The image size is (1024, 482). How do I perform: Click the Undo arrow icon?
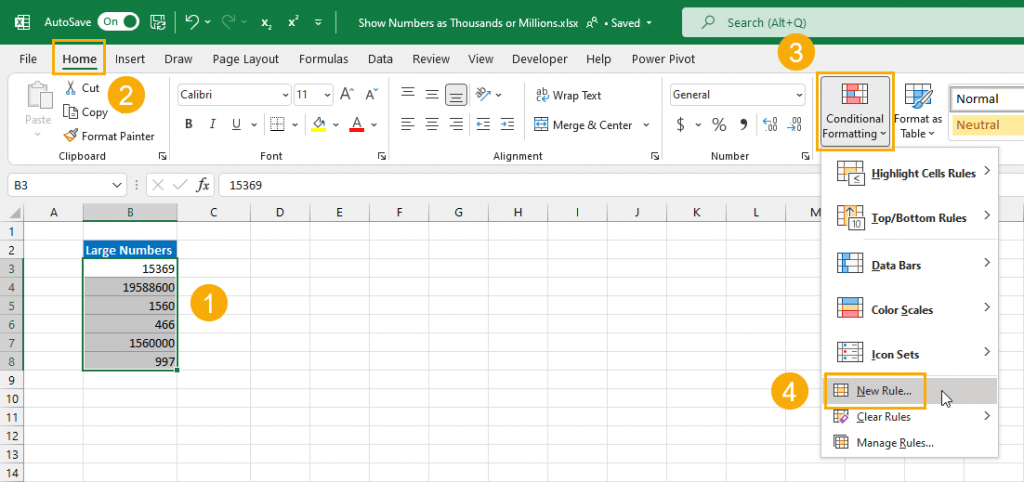tap(192, 22)
